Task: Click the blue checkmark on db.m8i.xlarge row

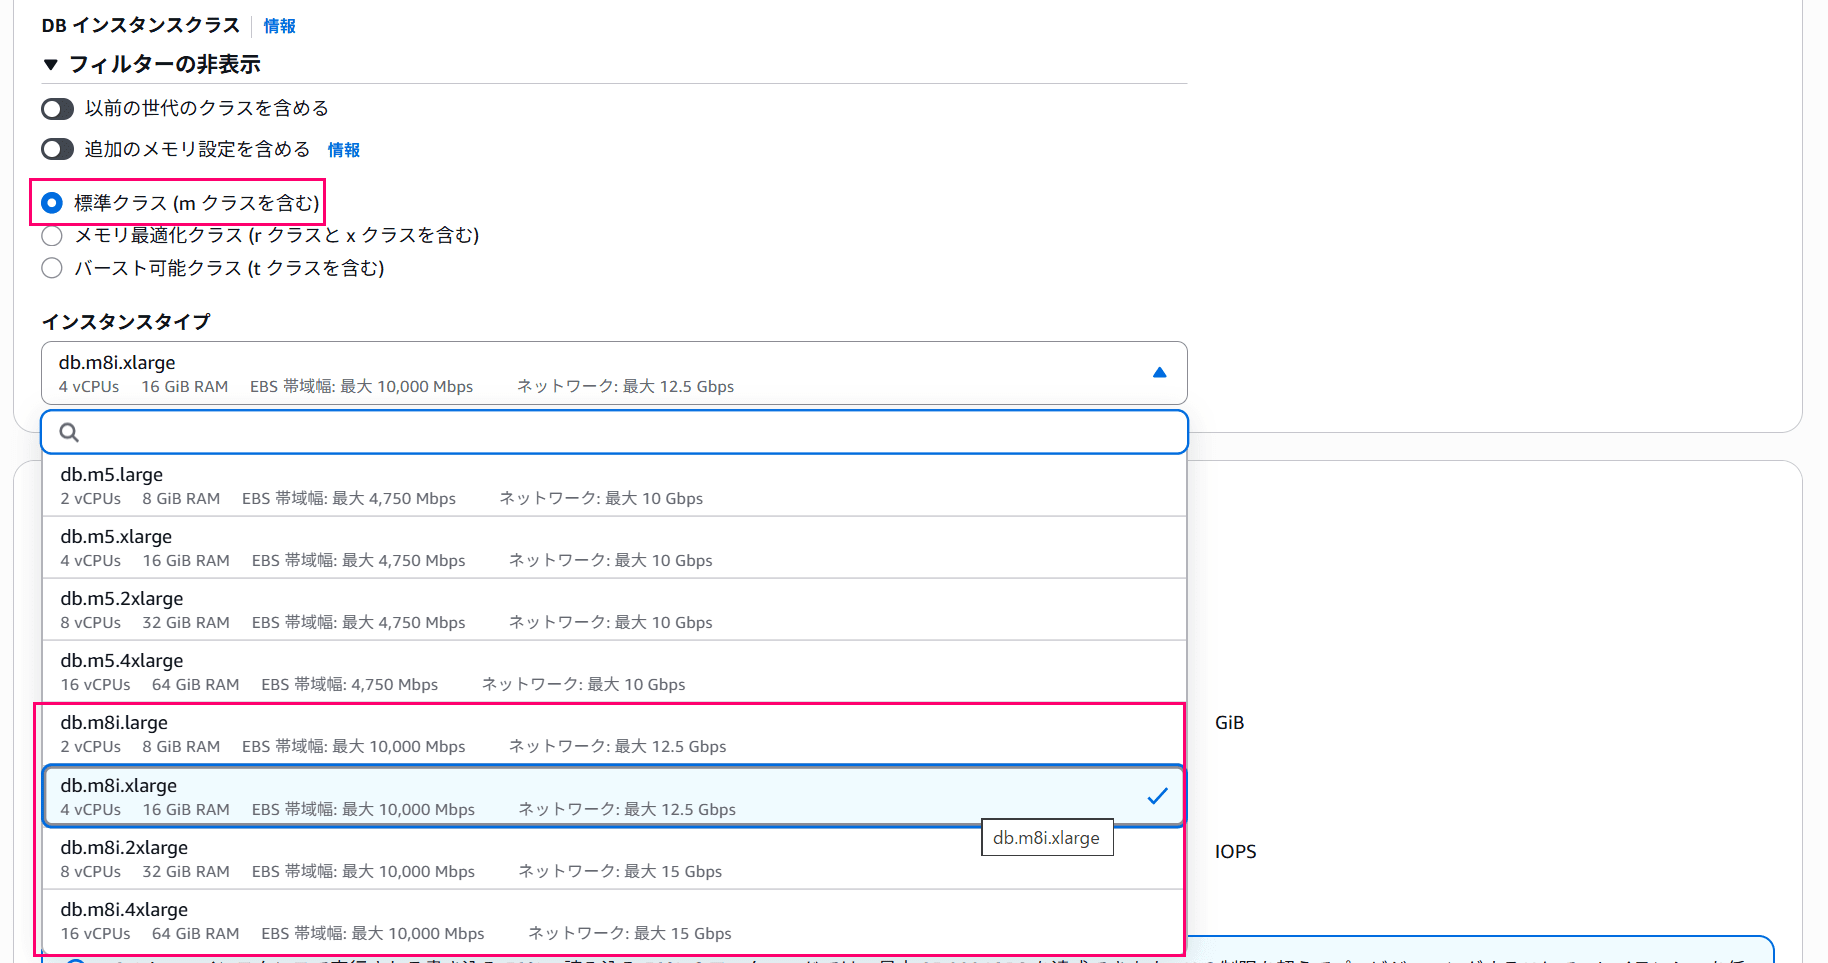Action: (1157, 796)
